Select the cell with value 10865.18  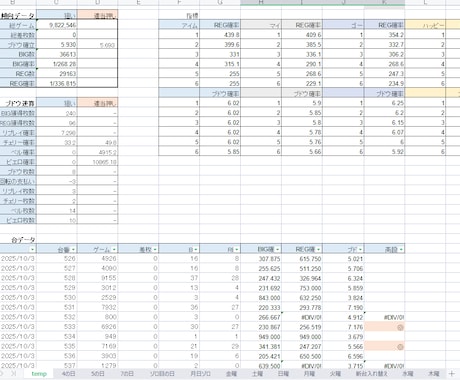(97, 162)
